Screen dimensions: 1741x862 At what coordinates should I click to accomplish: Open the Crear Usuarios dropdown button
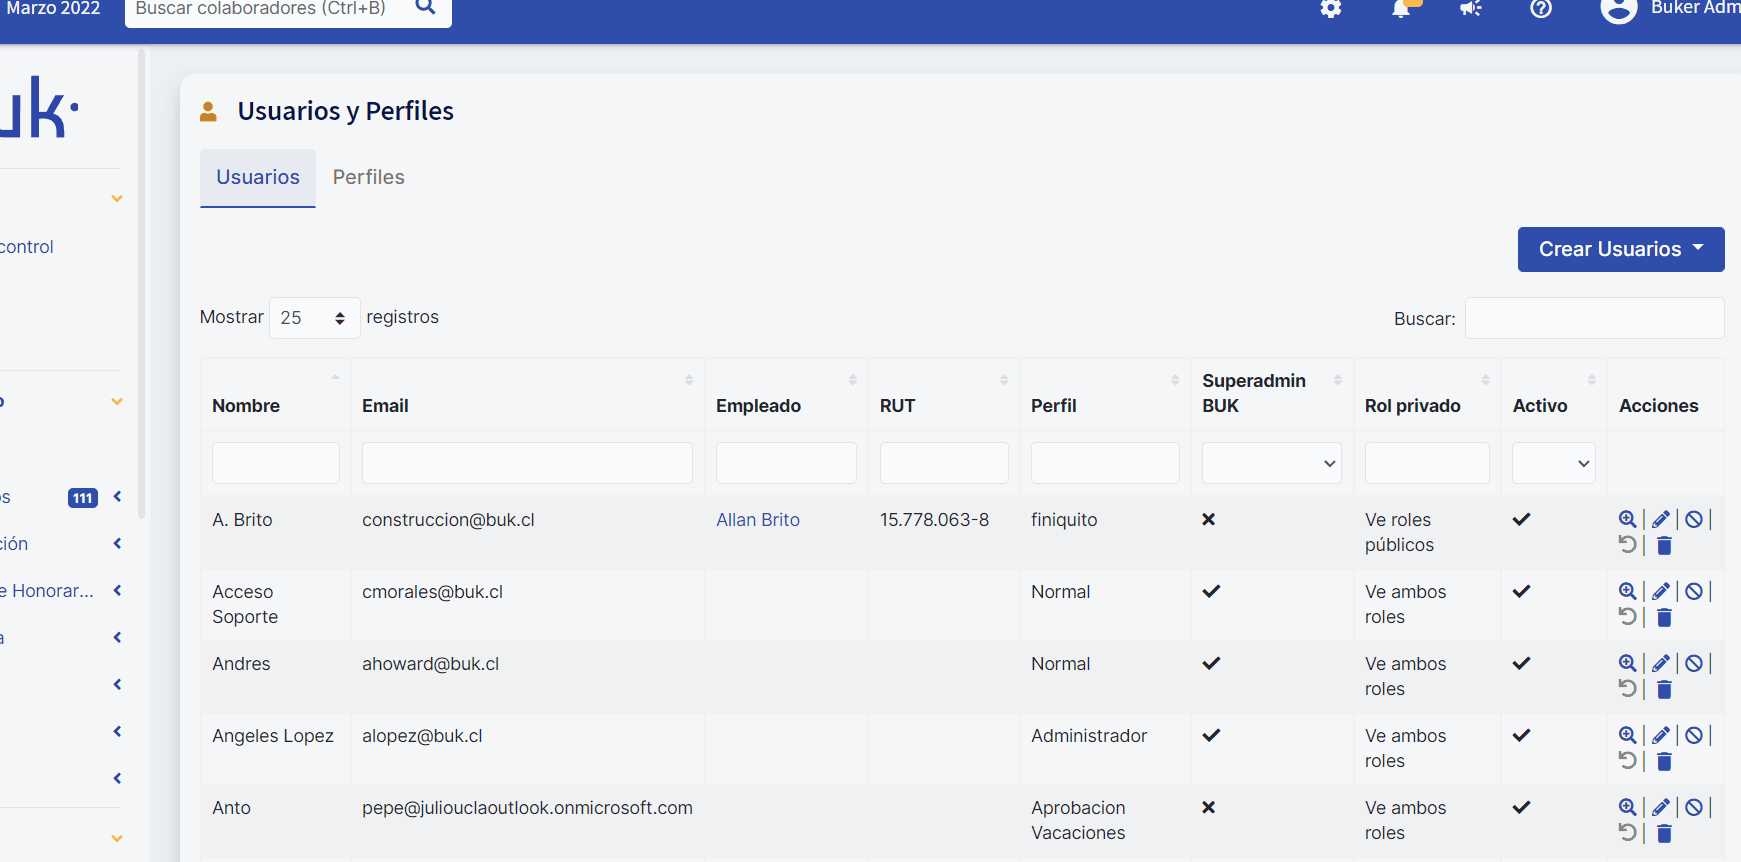pos(1620,249)
